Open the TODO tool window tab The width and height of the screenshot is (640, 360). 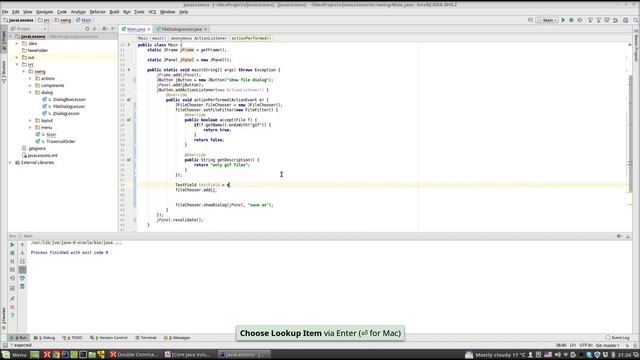click(x=72, y=338)
